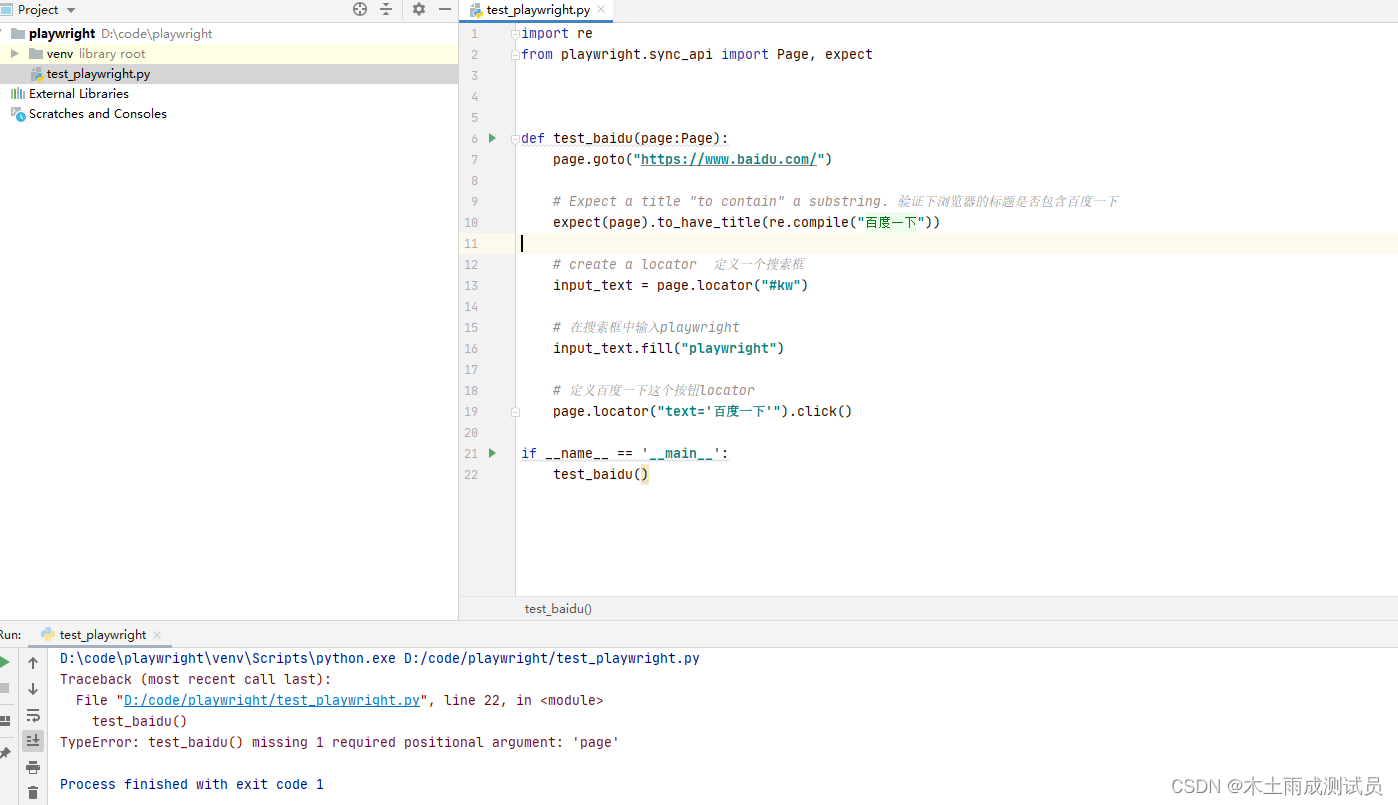The width and height of the screenshot is (1398, 805).
Task: Toggle Soft-Wrap in Run console
Action: pyautogui.click(x=33, y=715)
